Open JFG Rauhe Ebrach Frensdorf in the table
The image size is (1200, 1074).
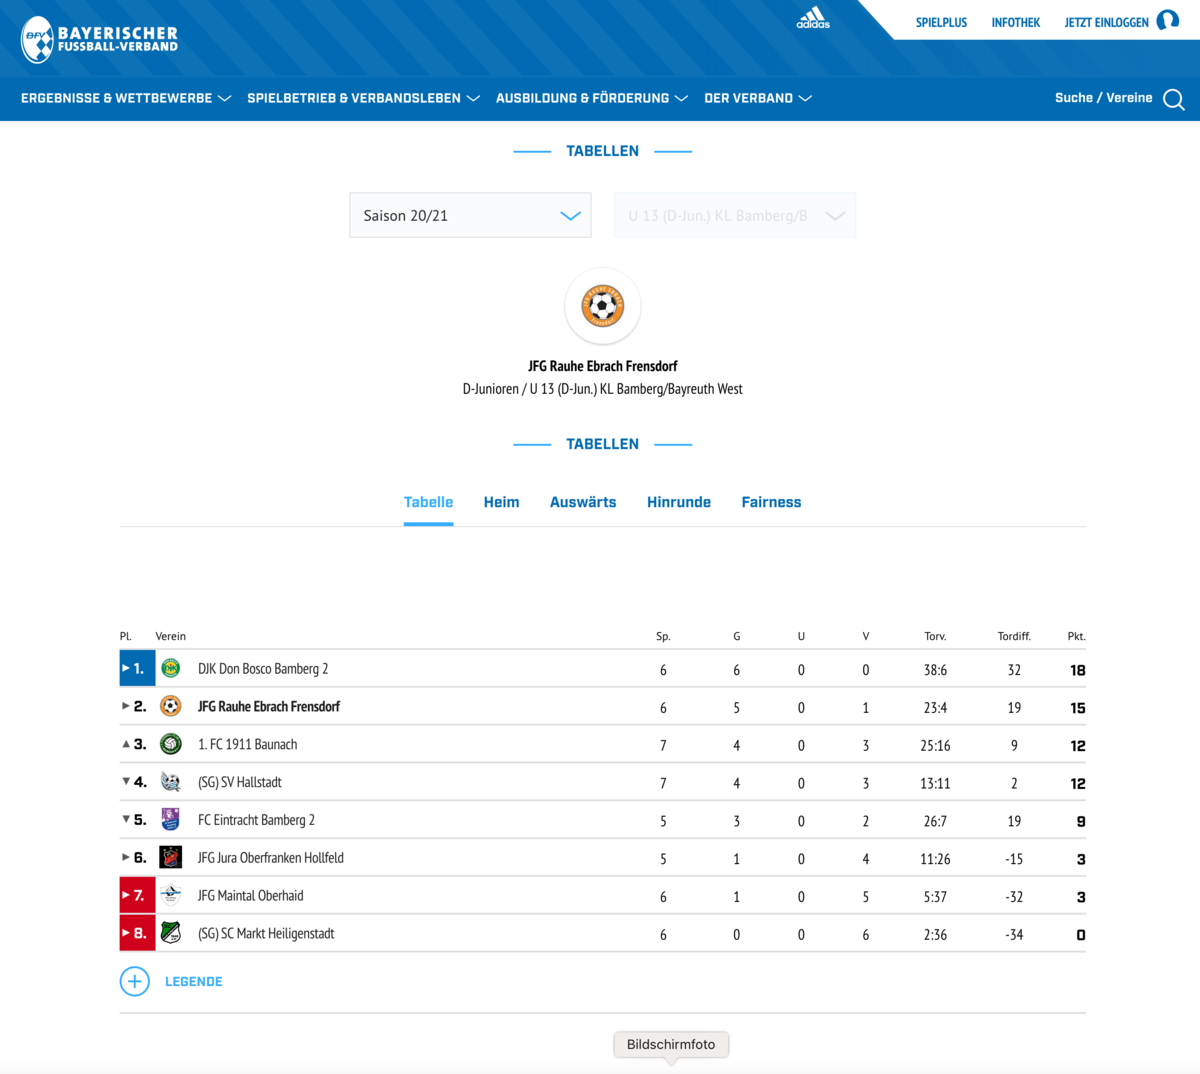[269, 707]
